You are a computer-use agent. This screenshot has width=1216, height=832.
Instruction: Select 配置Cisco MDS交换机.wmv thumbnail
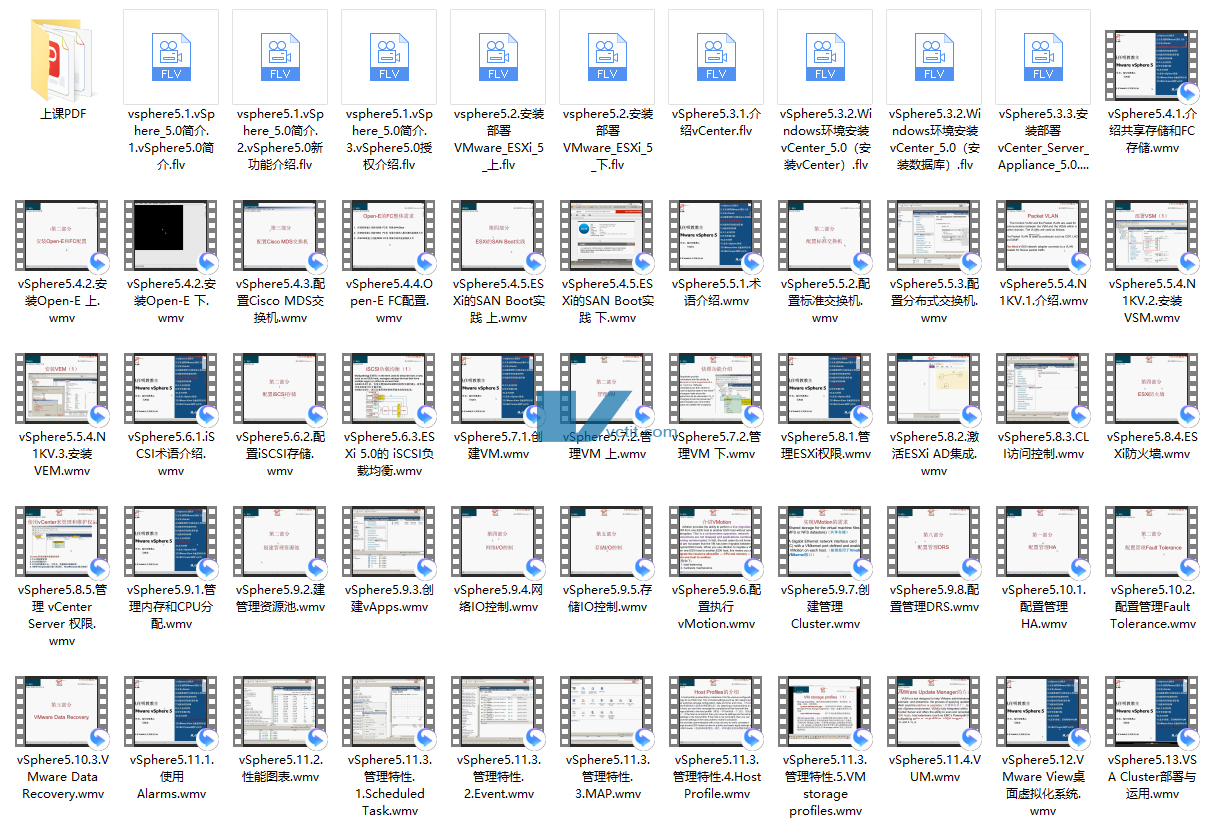click(280, 236)
